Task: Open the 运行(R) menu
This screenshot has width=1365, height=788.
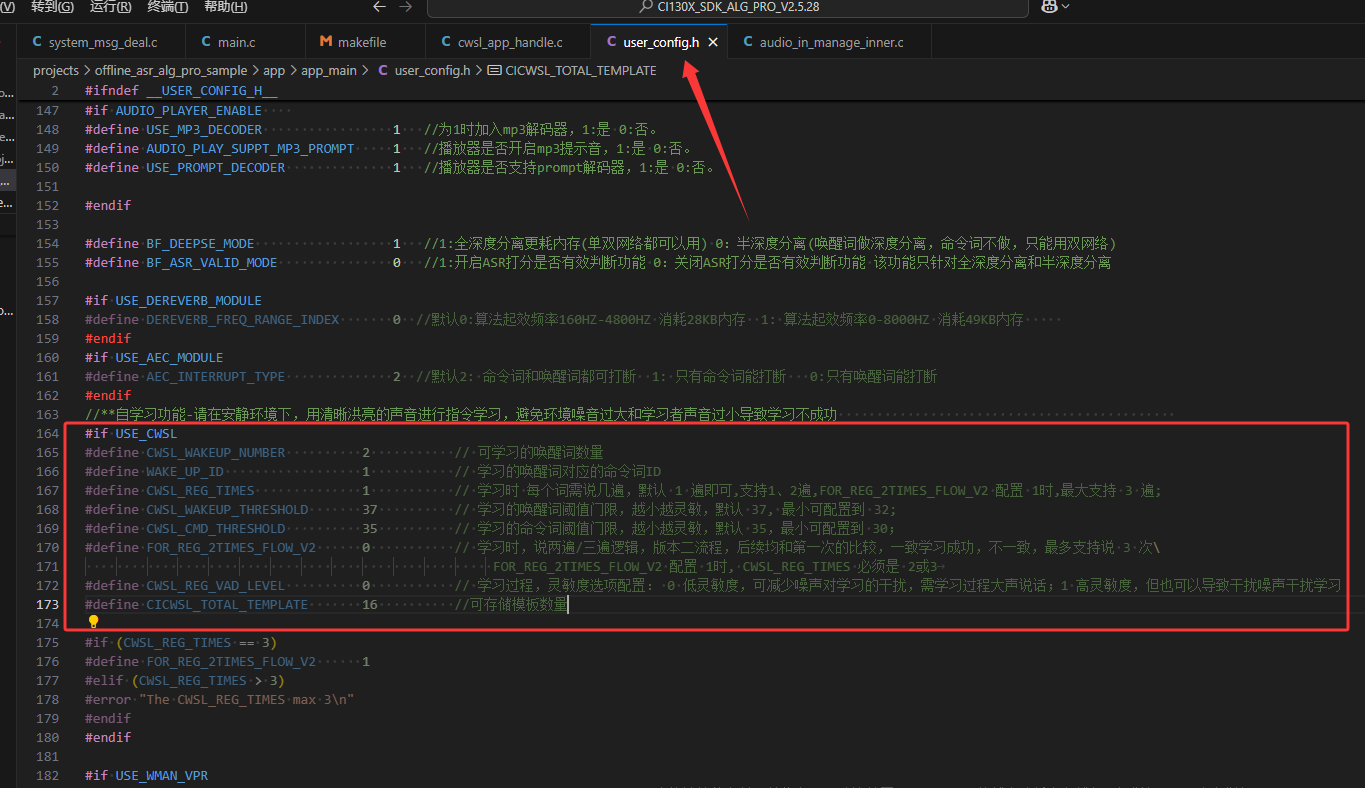Action: click(x=110, y=7)
